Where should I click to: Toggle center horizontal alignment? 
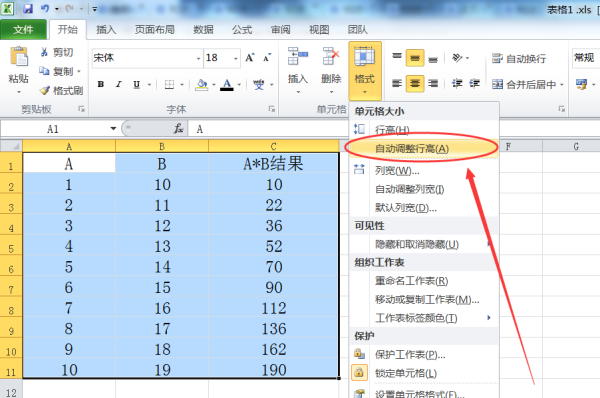pos(415,83)
